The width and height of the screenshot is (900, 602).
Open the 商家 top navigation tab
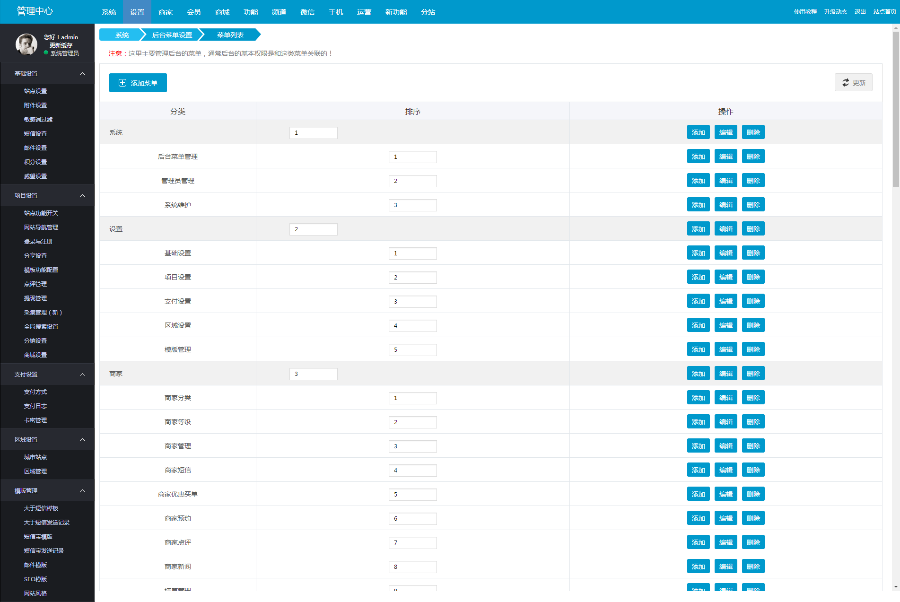(x=165, y=12)
